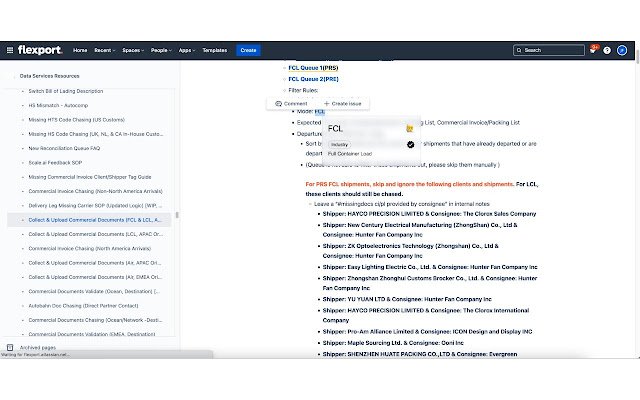Open the notifications bell icon
Viewport: 640px width, 400px height.
593,50
